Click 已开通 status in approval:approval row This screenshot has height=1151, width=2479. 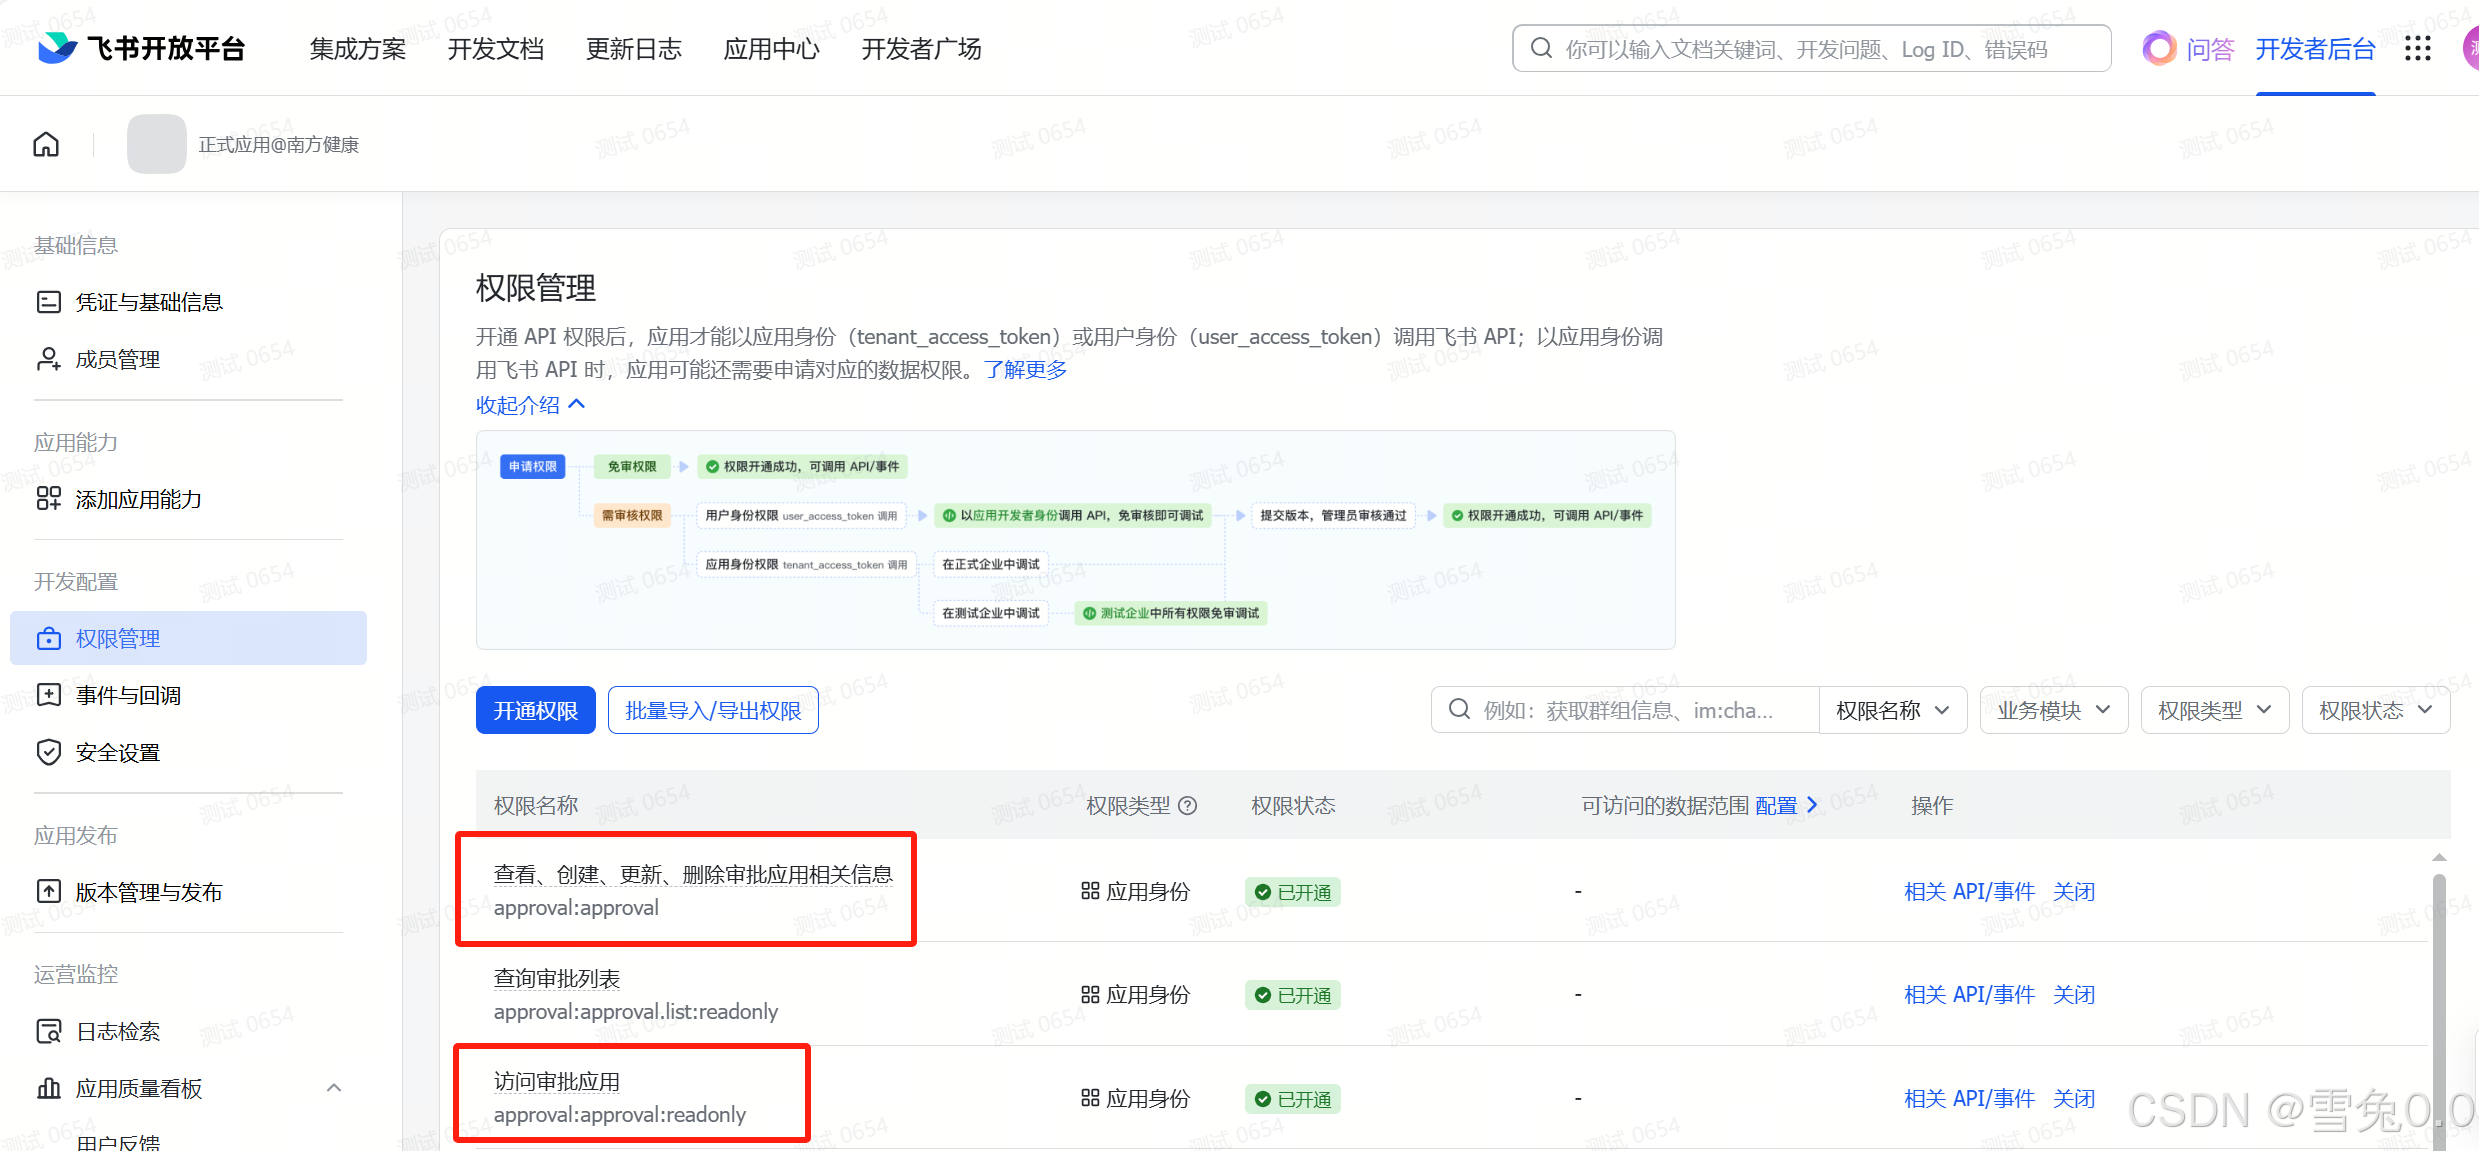[1293, 892]
